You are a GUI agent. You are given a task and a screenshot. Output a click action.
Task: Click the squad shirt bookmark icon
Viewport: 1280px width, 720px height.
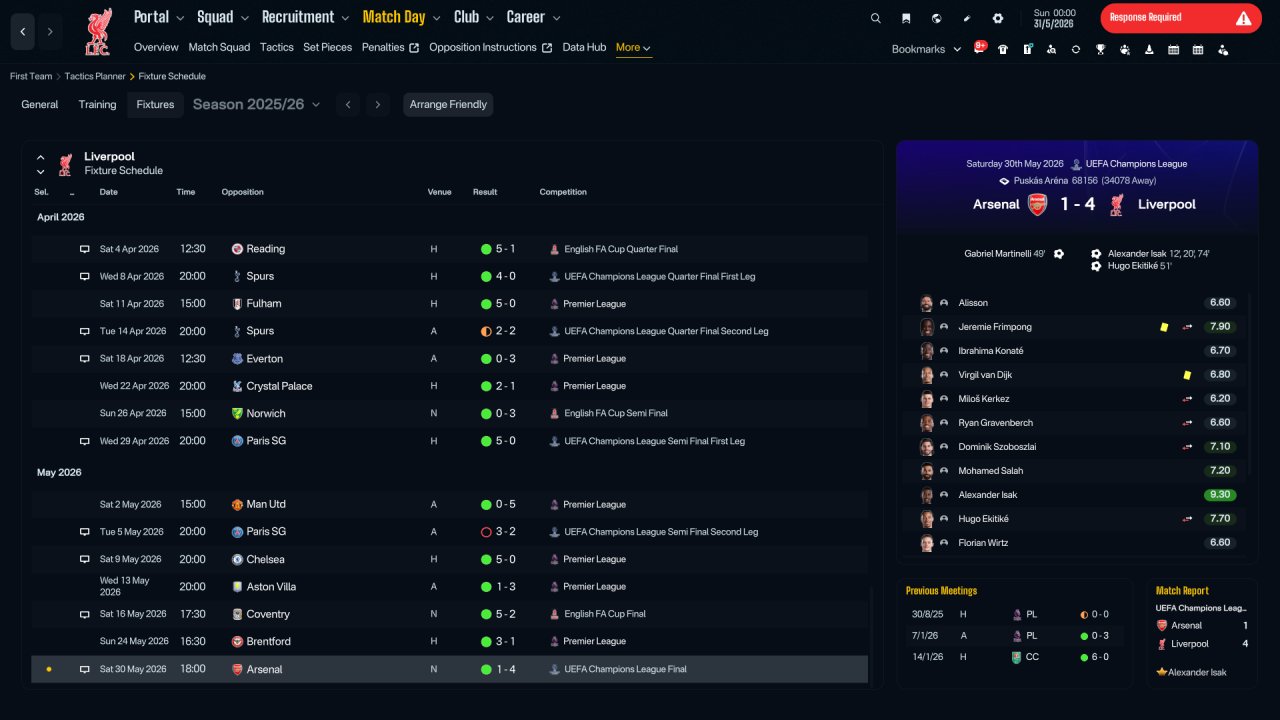pyautogui.click(x=1003, y=49)
